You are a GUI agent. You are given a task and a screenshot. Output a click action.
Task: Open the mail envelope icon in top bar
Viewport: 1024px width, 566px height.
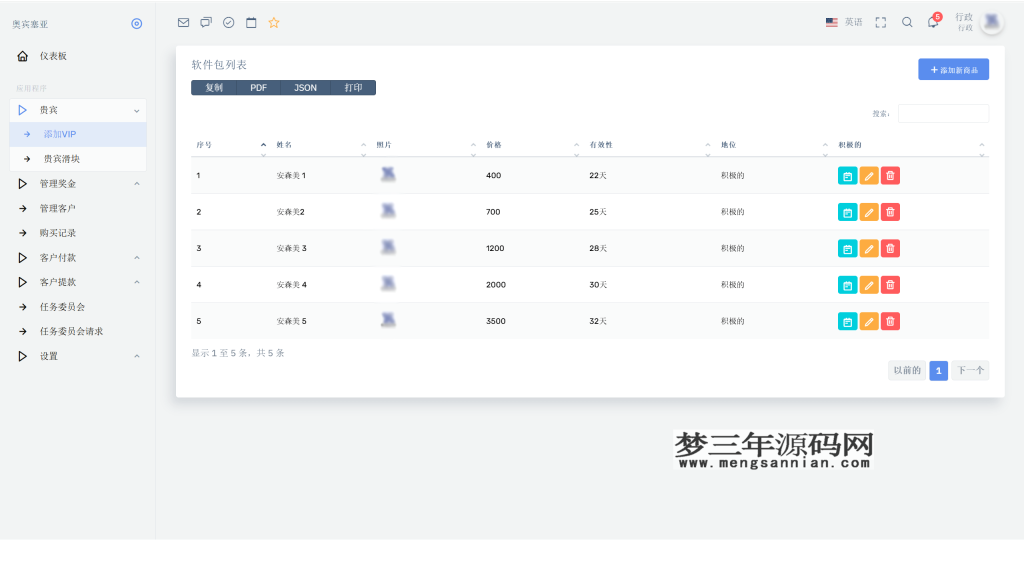[x=184, y=23]
